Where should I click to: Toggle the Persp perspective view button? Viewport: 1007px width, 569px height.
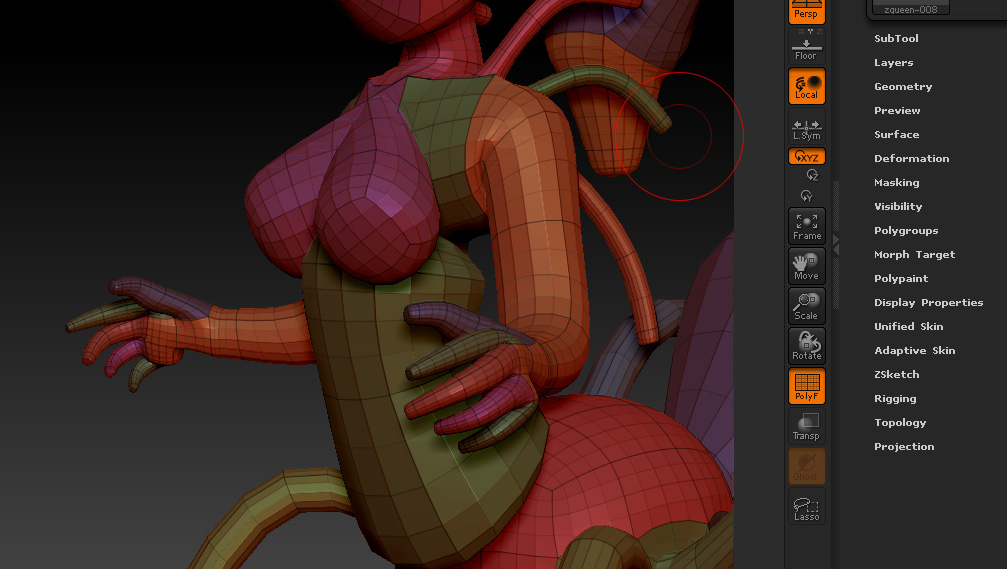806,11
